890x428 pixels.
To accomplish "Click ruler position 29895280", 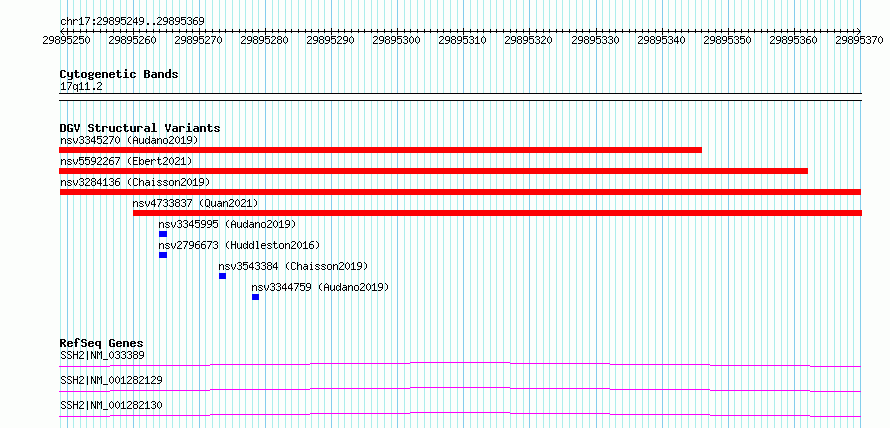I will (x=265, y=40).
